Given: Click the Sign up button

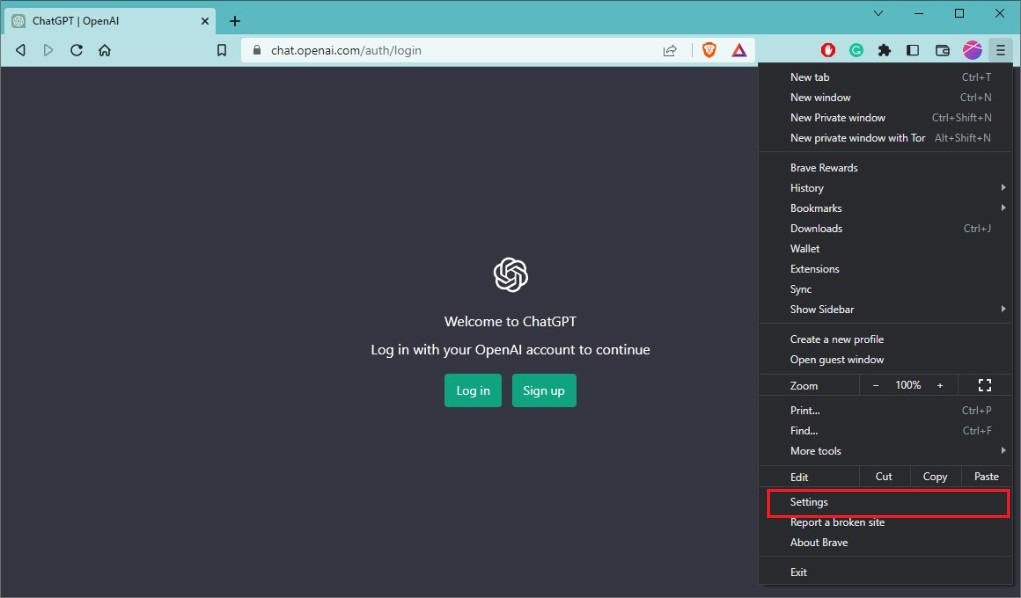Looking at the screenshot, I should [x=543, y=390].
